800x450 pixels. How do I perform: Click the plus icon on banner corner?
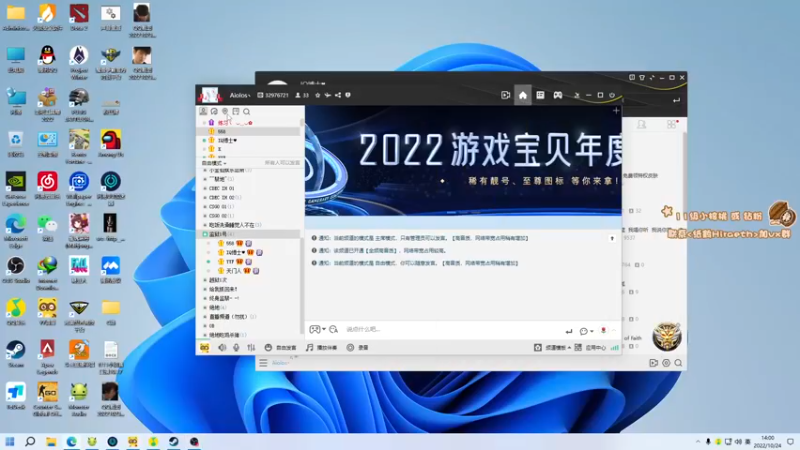click(616, 111)
